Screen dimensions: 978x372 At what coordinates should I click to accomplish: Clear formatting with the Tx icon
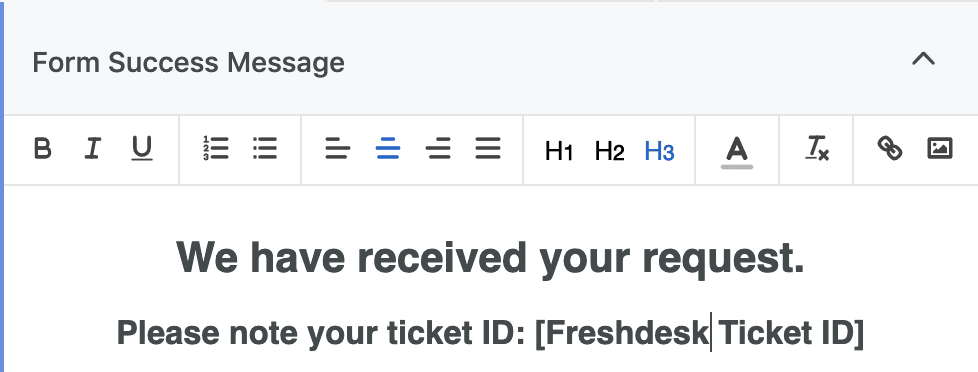point(816,150)
